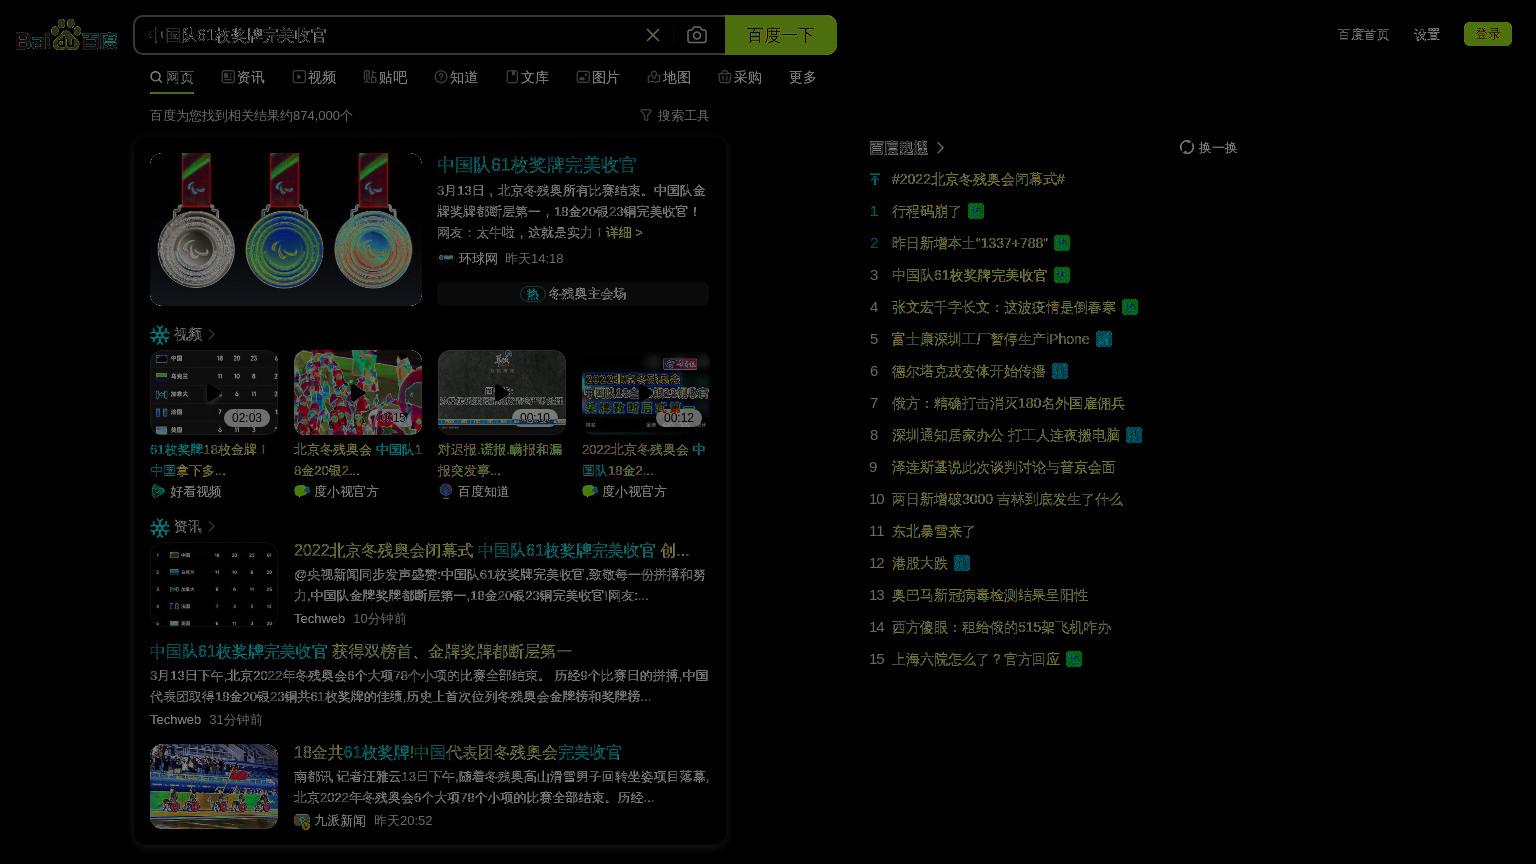1536x864 pixels.
Task: Play the 00:10 百度知道 video
Action: (502, 392)
